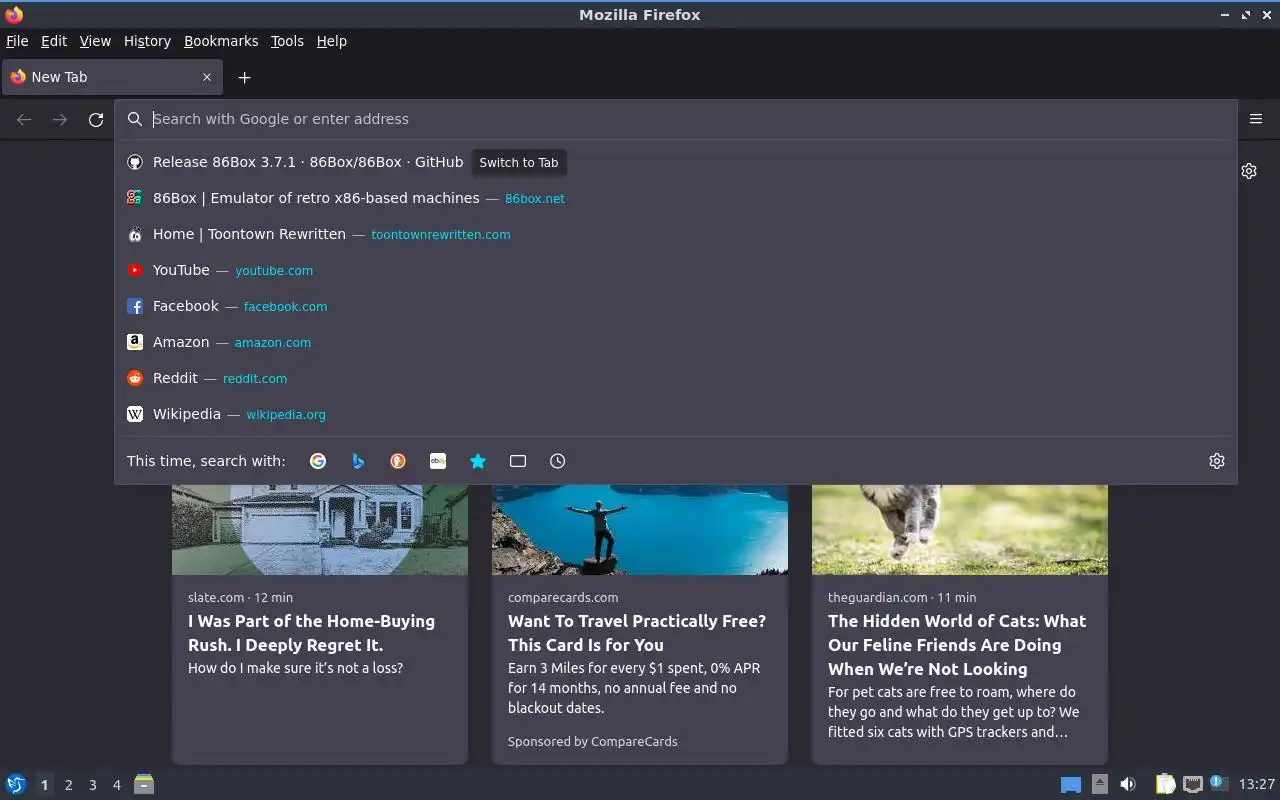This screenshot has width=1280, height=800.
Task: Open Firefox hamburger application menu
Action: coord(1256,119)
